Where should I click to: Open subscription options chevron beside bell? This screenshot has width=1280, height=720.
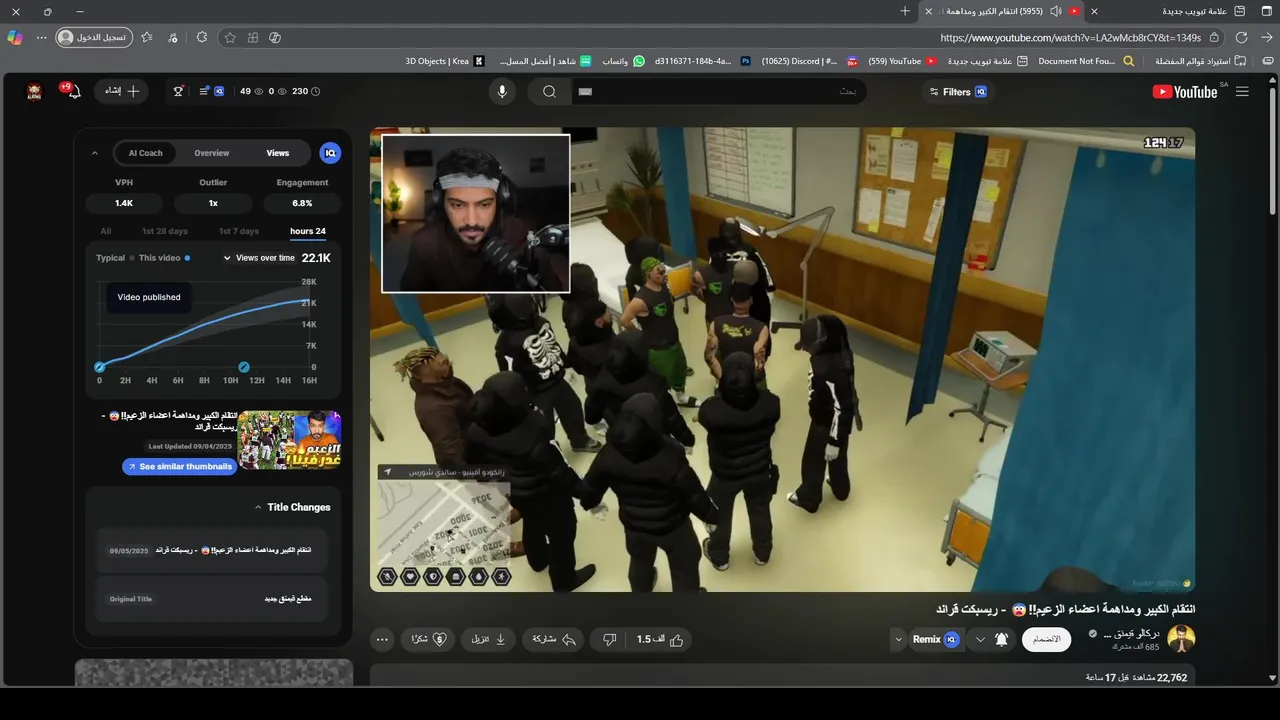[980, 639]
